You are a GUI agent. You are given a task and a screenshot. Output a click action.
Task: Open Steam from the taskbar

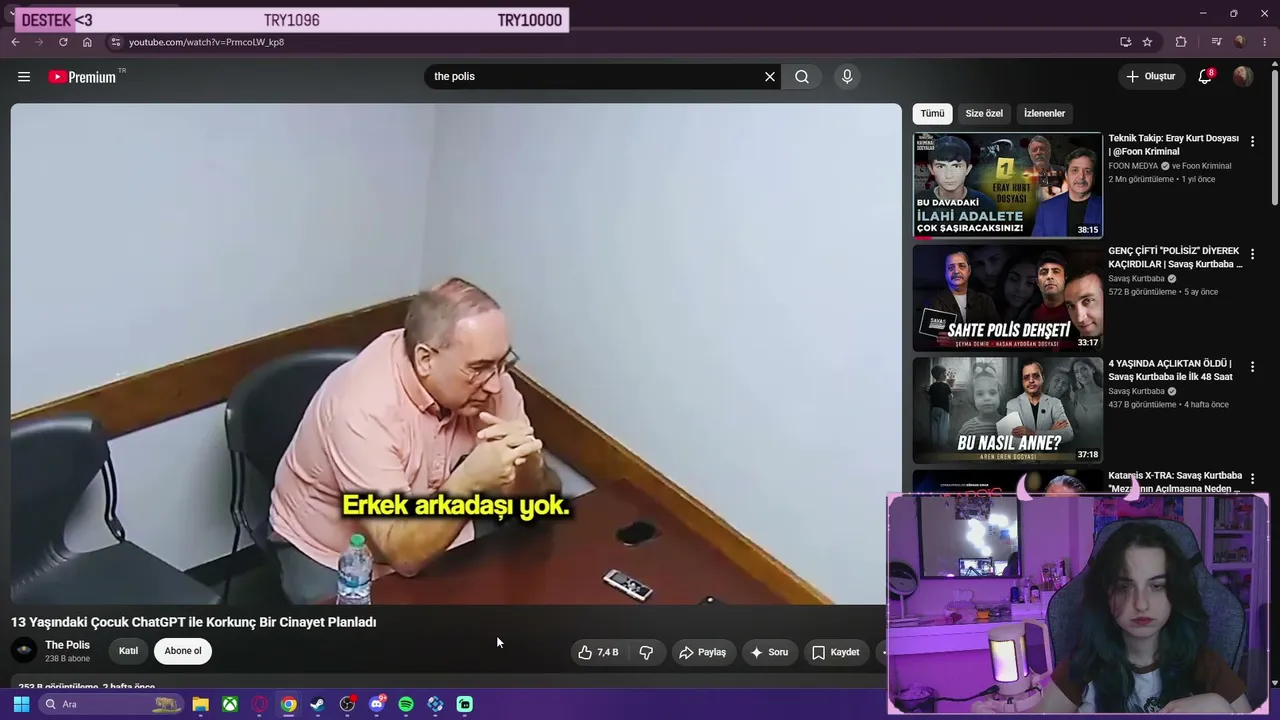318,704
